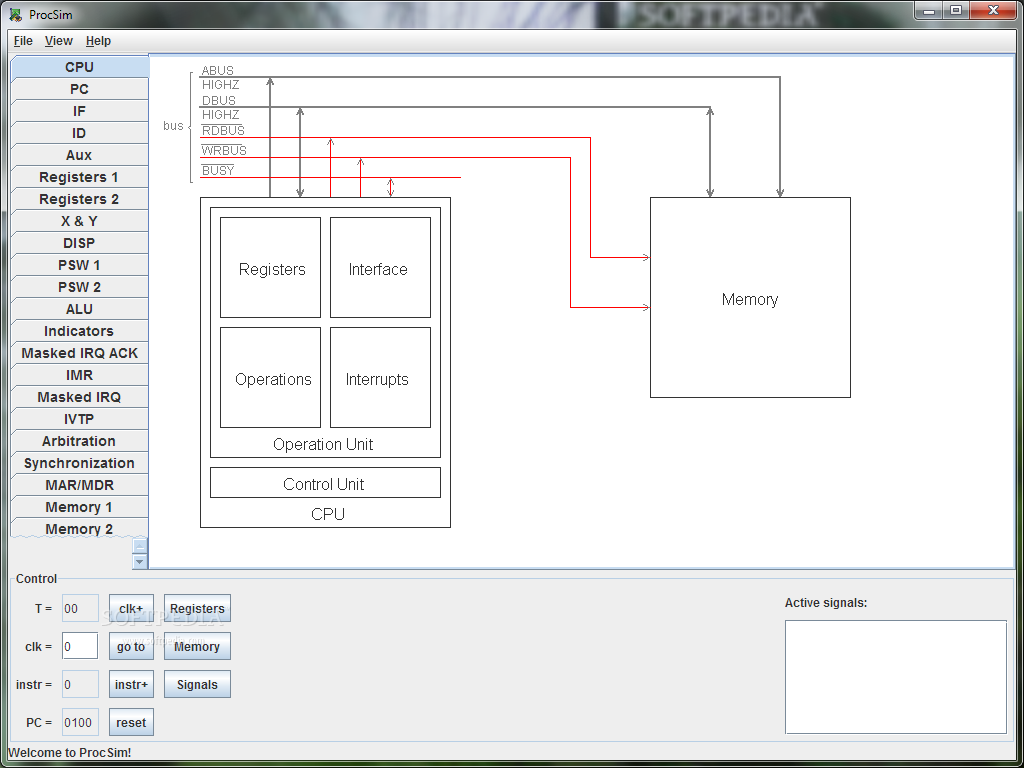Switch to the X & Y tab
Viewport: 1024px width, 768px height.
pos(80,221)
